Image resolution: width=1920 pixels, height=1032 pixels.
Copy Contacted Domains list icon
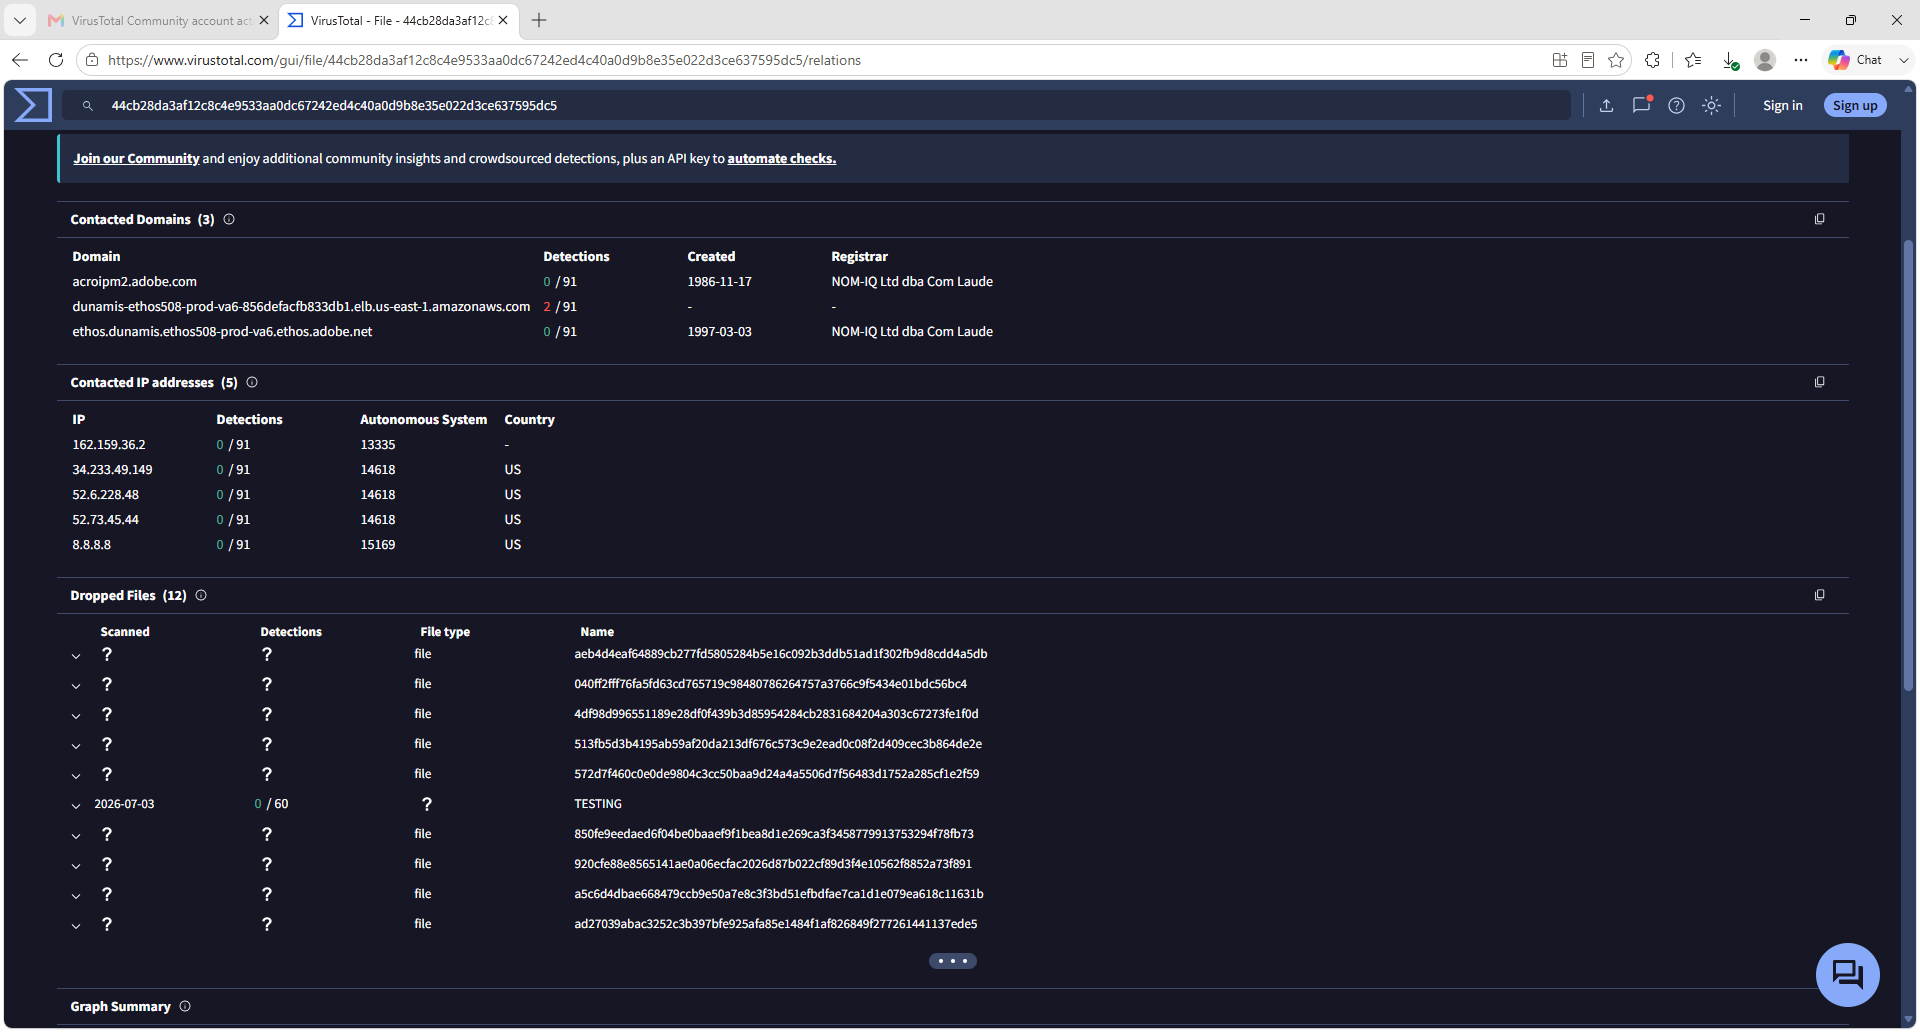[x=1819, y=219]
